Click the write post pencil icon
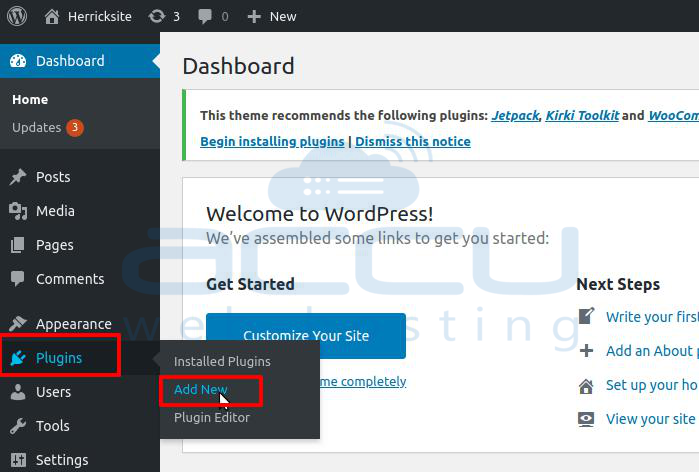Image resolution: width=699 pixels, height=472 pixels. [586, 316]
